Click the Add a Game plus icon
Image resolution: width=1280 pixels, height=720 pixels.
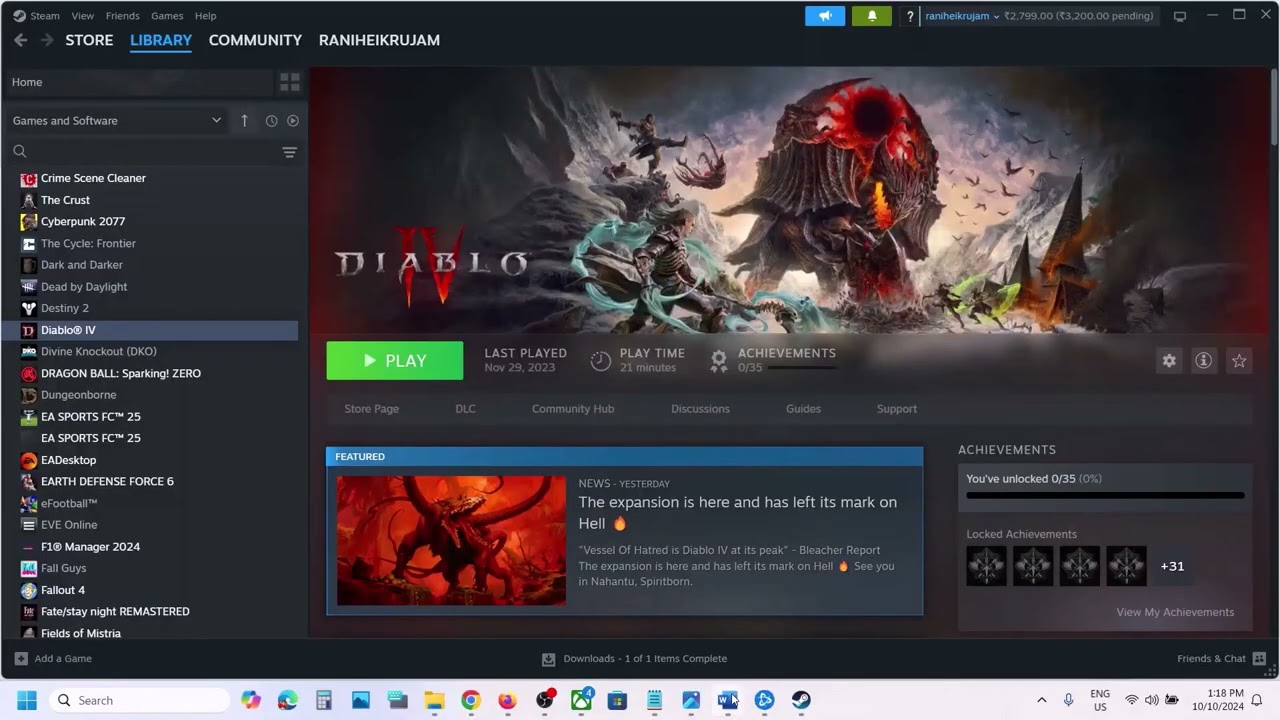[x=21, y=658]
